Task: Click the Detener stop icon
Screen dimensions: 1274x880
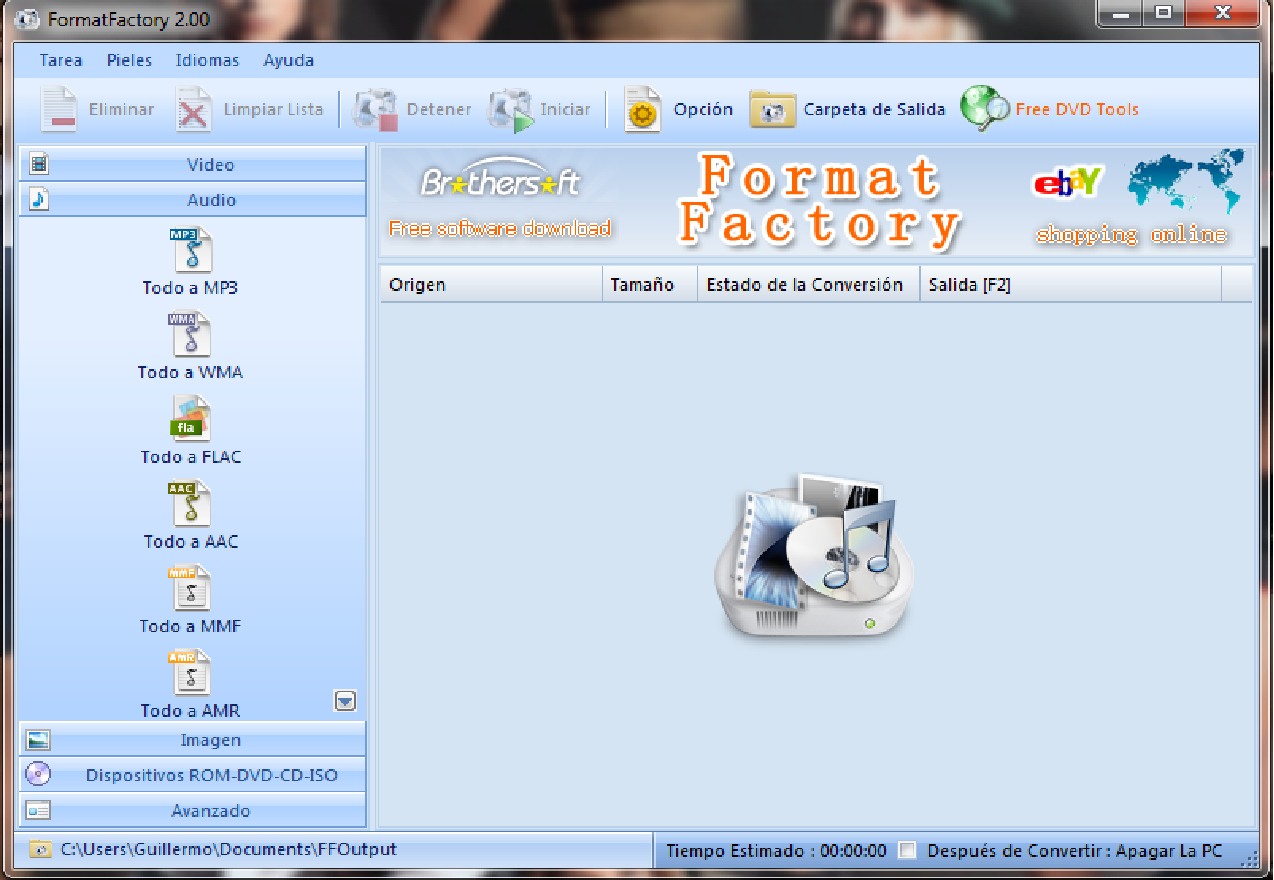Action: tap(377, 110)
